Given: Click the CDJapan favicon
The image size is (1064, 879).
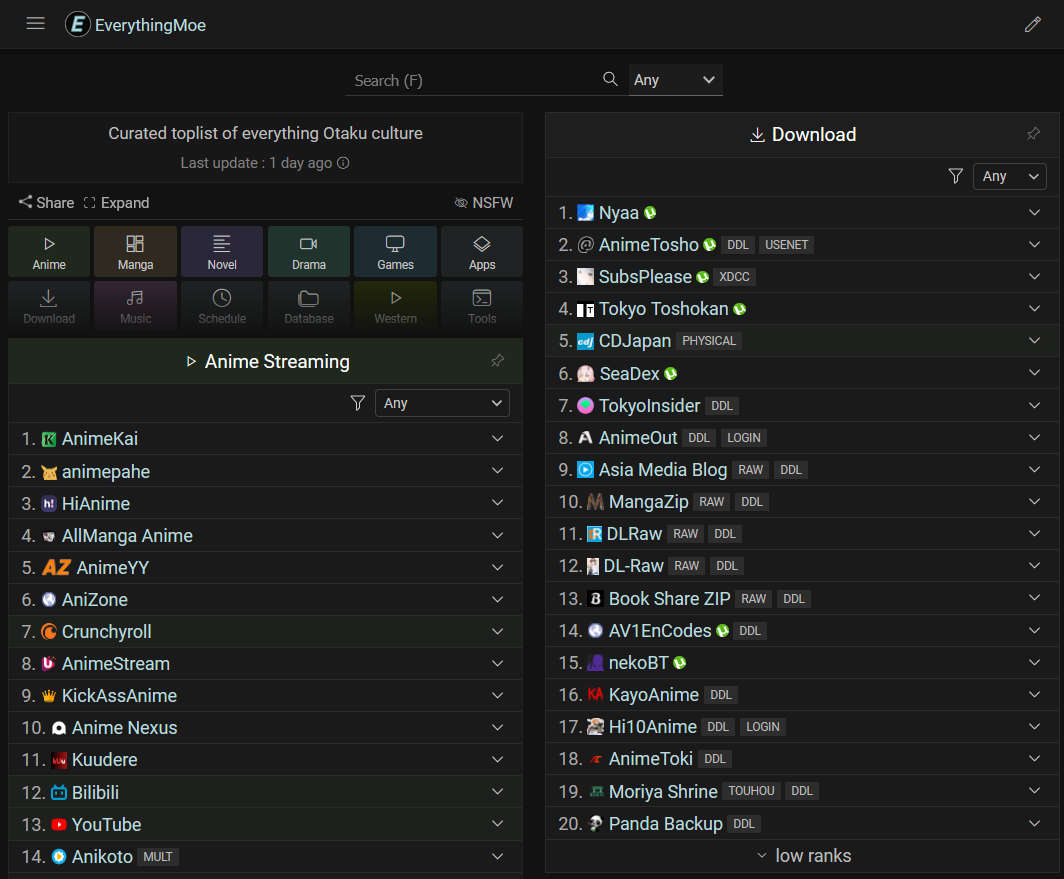Looking at the screenshot, I should pyautogui.click(x=585, y=341).
